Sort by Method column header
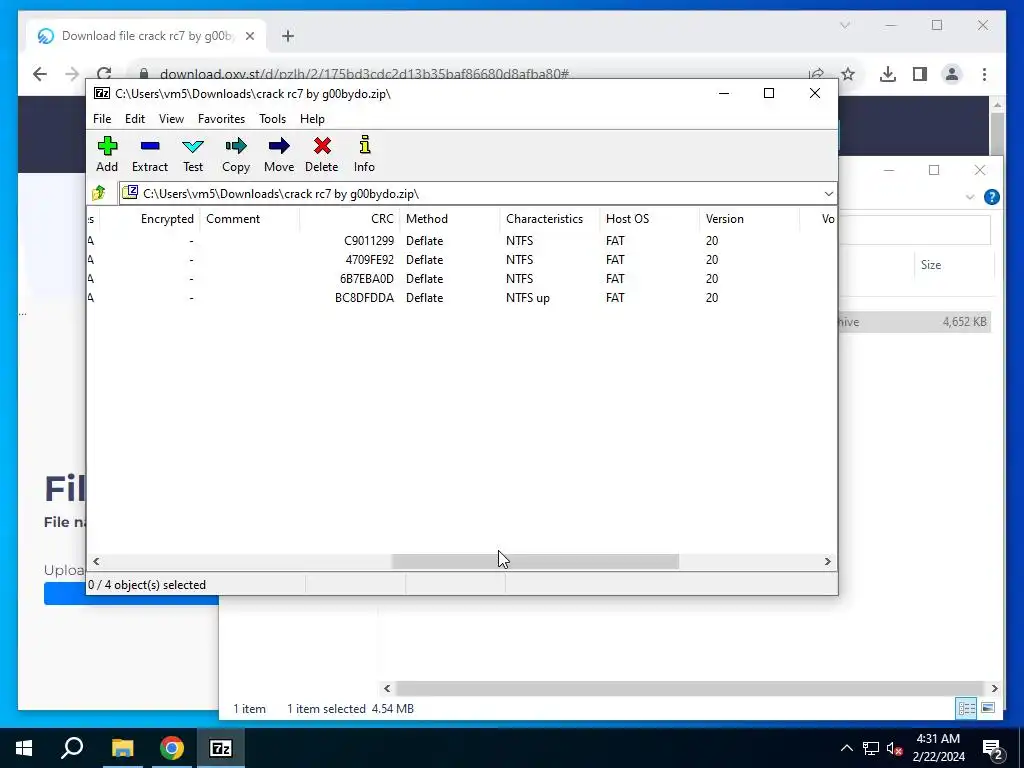The height and width of the screenshot is (768, 1024). pyautogui.click(x=450, y=219)
